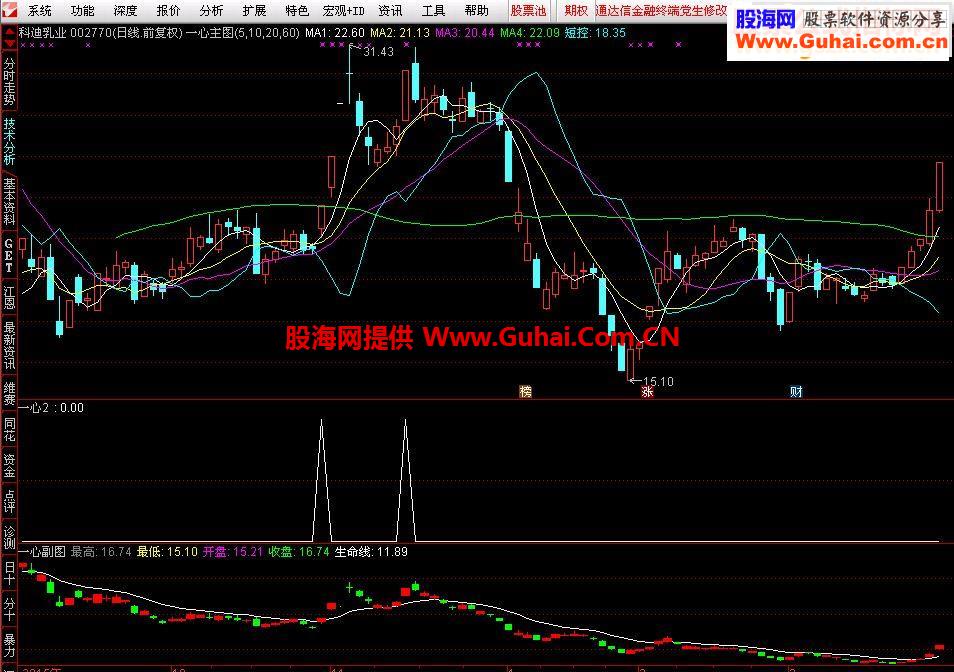
Task: Click the 最低: 15.10 value
Action: (167, 552)
